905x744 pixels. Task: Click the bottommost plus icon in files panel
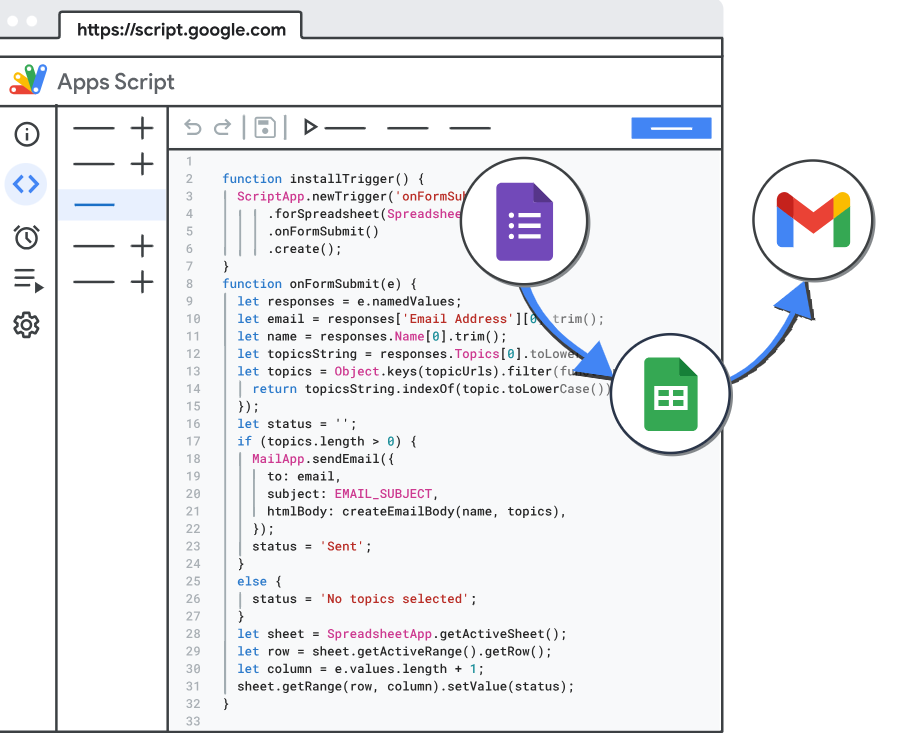pos(142,282)
